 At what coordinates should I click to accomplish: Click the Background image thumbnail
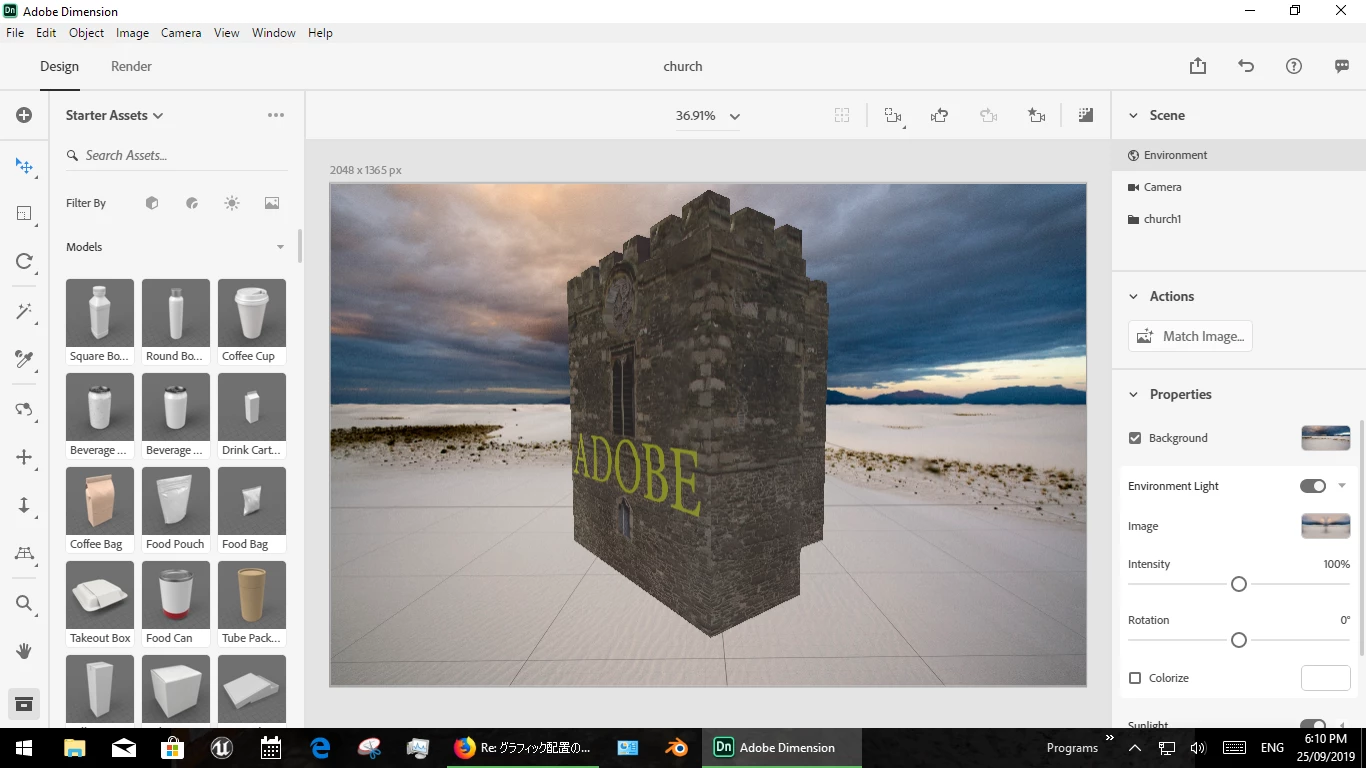click(x=1326, y=438)
